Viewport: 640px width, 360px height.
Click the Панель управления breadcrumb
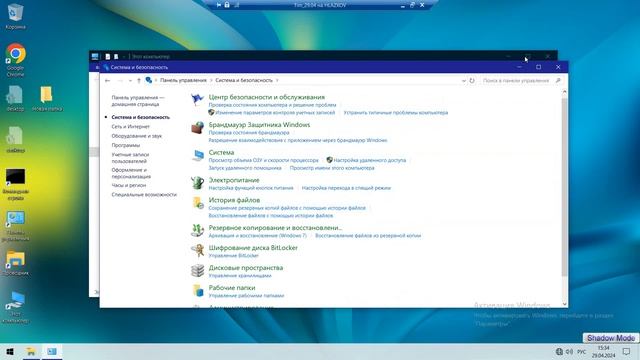pos(183,80)
